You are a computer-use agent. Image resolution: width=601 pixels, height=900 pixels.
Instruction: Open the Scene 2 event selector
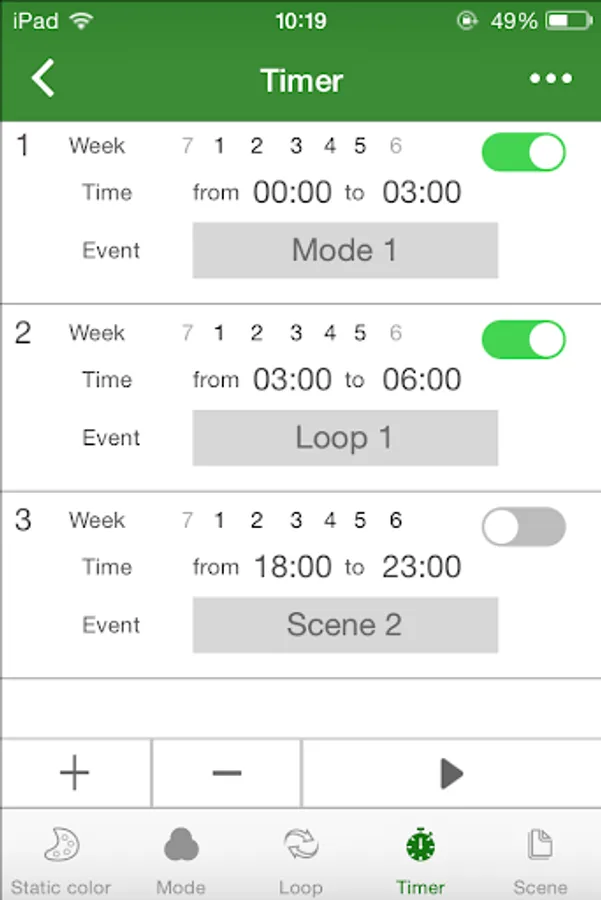pyautogui.click(x=345, y=624)
